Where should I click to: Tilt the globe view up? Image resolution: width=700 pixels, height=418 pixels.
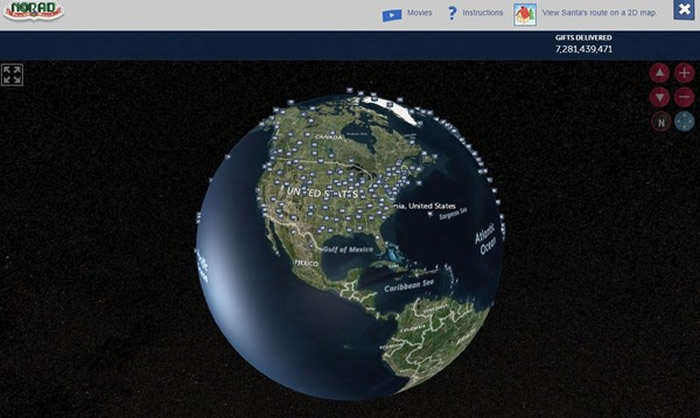tap(659, 73)
